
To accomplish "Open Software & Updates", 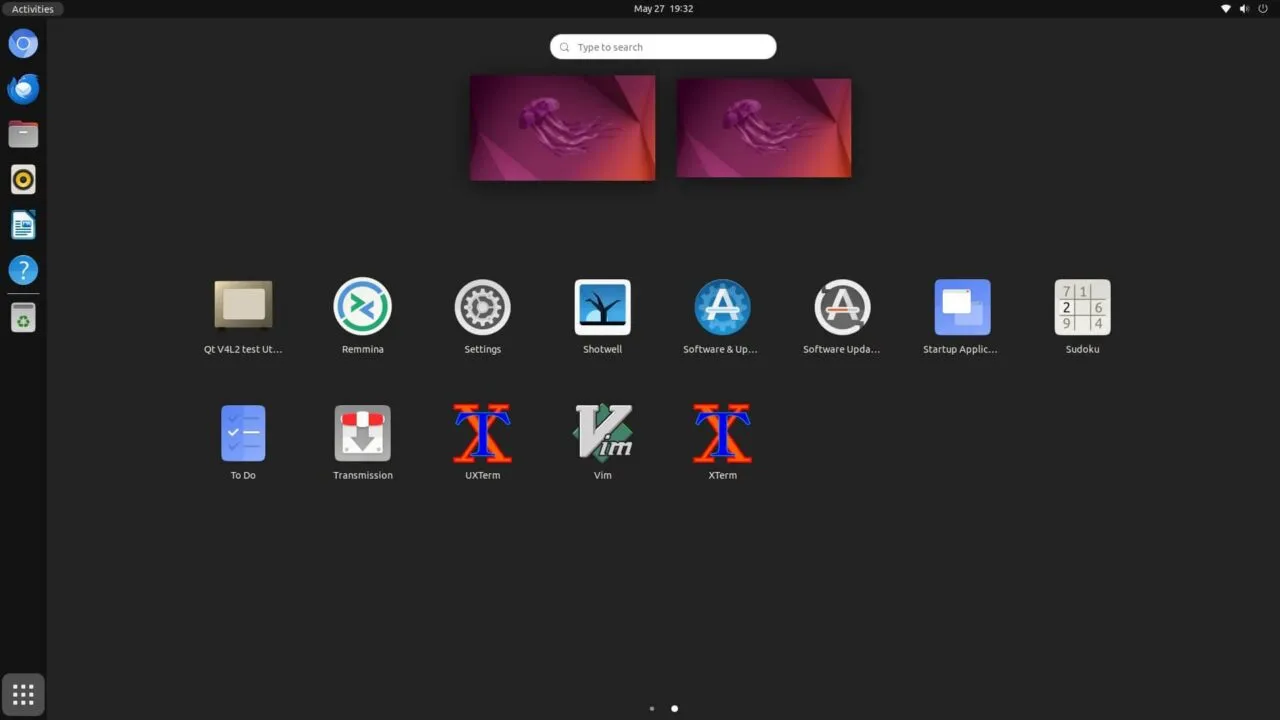I will point(722,307).
